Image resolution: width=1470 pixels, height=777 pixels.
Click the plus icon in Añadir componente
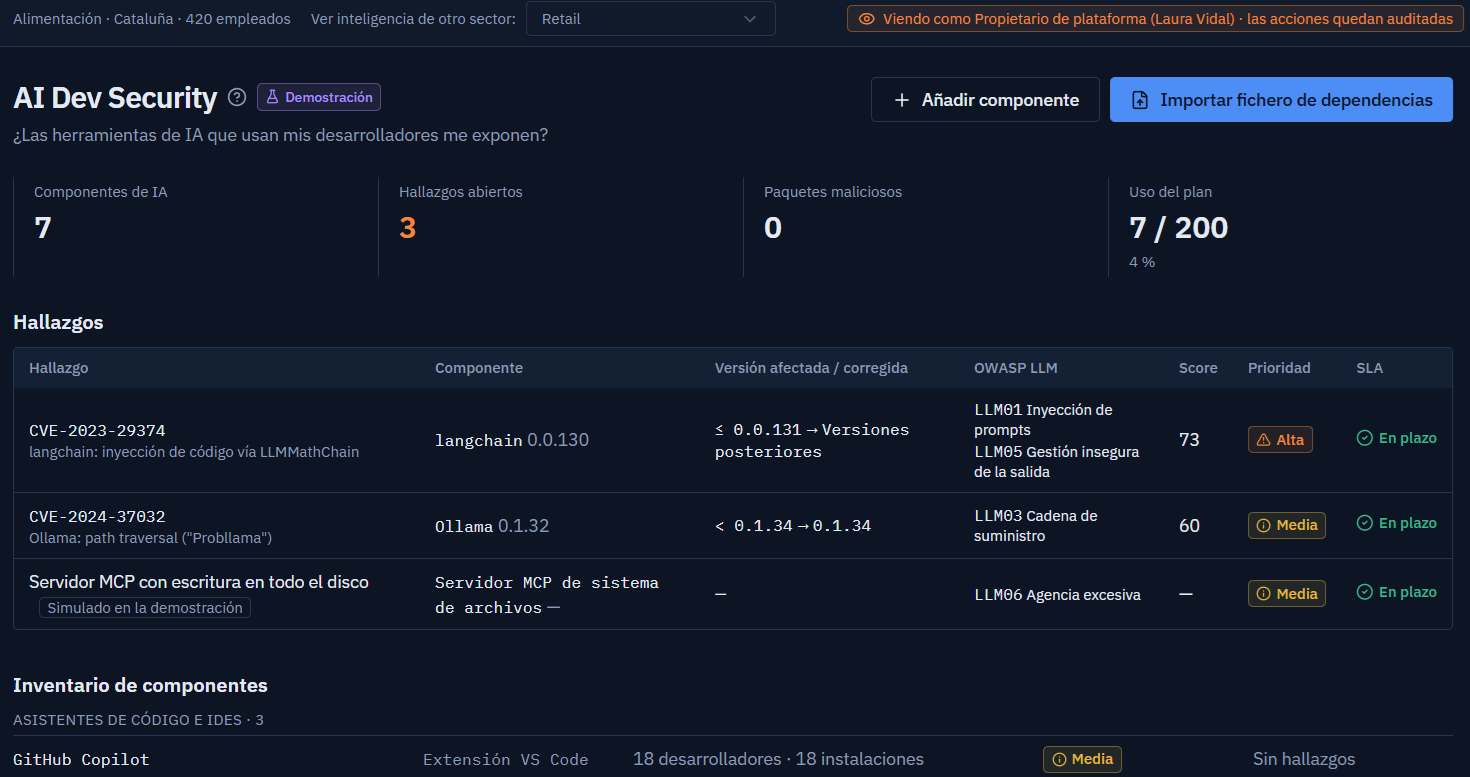click(x=902, y=100)
